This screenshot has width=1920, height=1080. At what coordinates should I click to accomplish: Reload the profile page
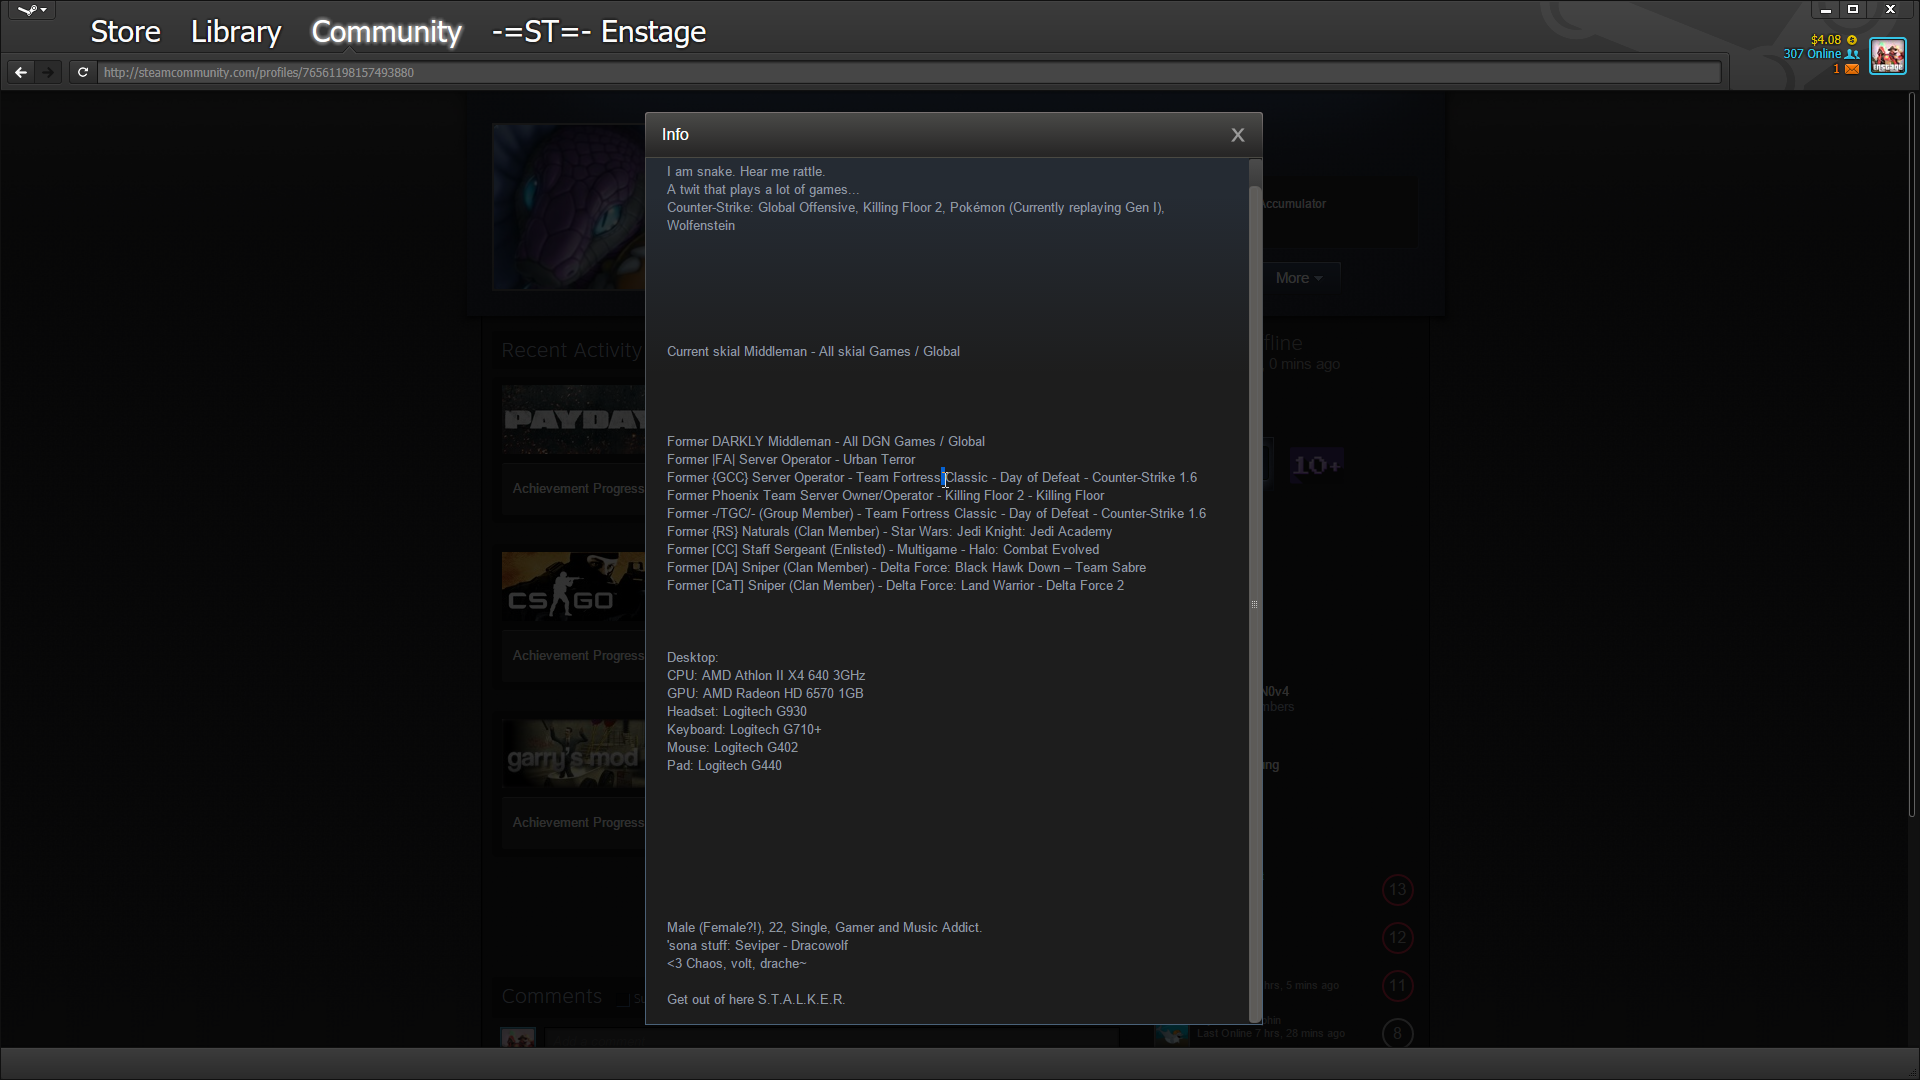(83, 72)
